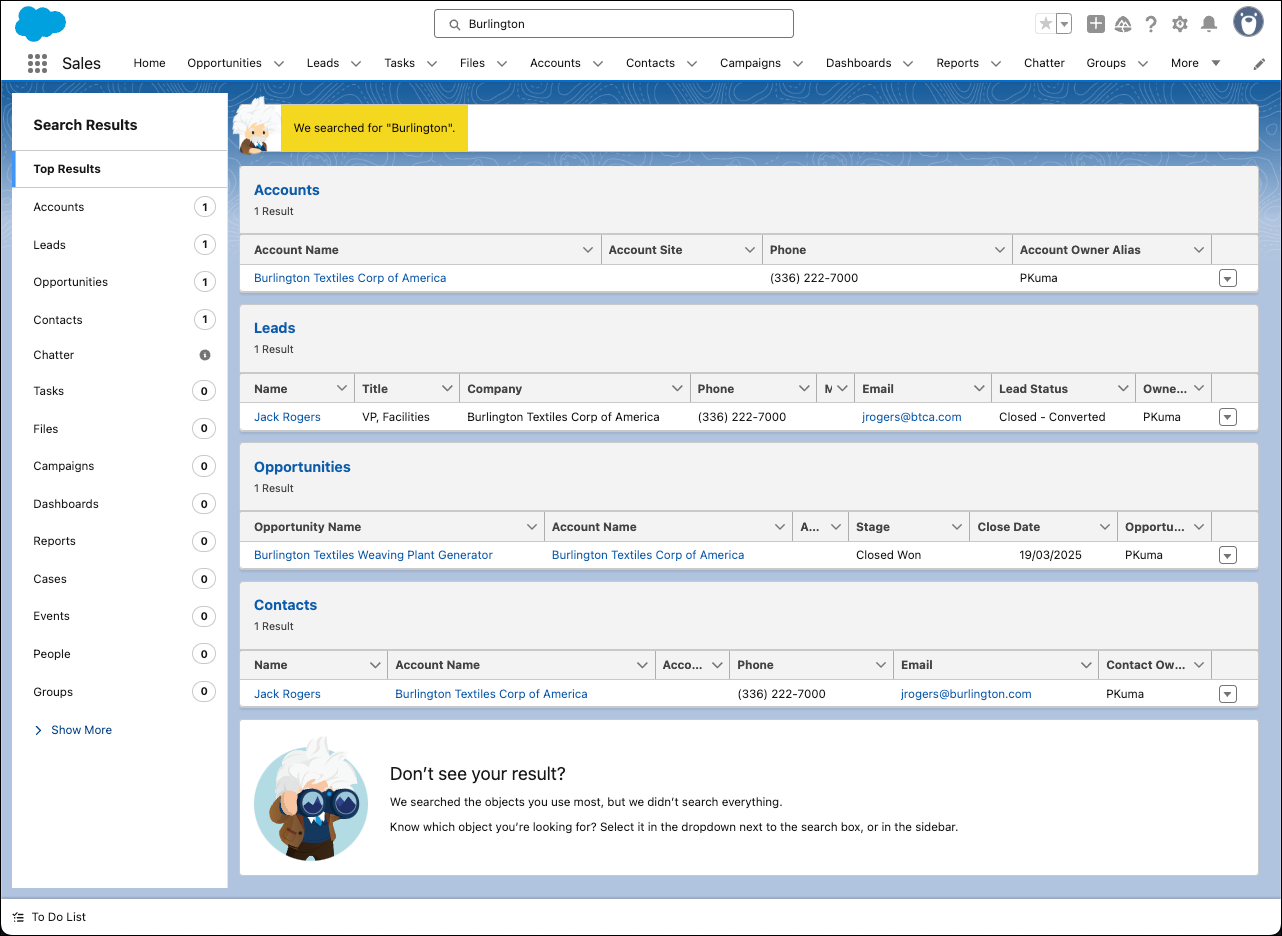Filter results by Leads in sidebar
This screenshot has height=936, width=1282.
point(121,245)
